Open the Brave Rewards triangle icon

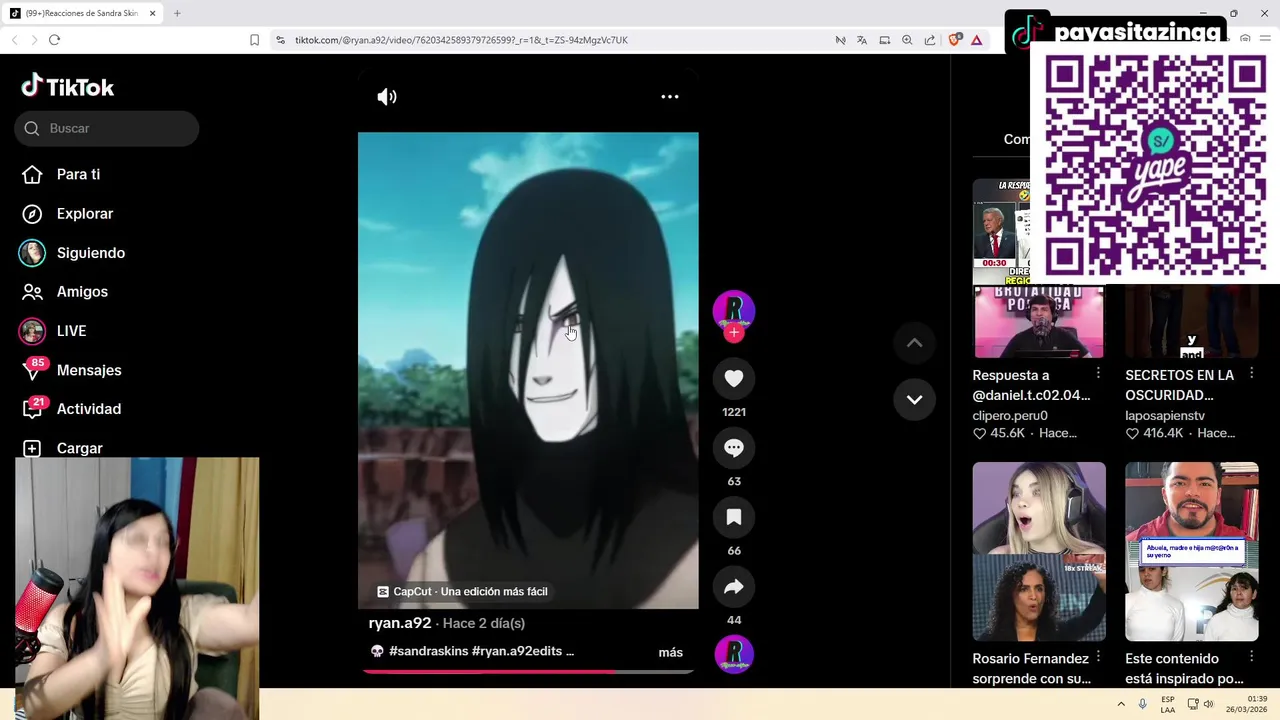tap(976, 40)
